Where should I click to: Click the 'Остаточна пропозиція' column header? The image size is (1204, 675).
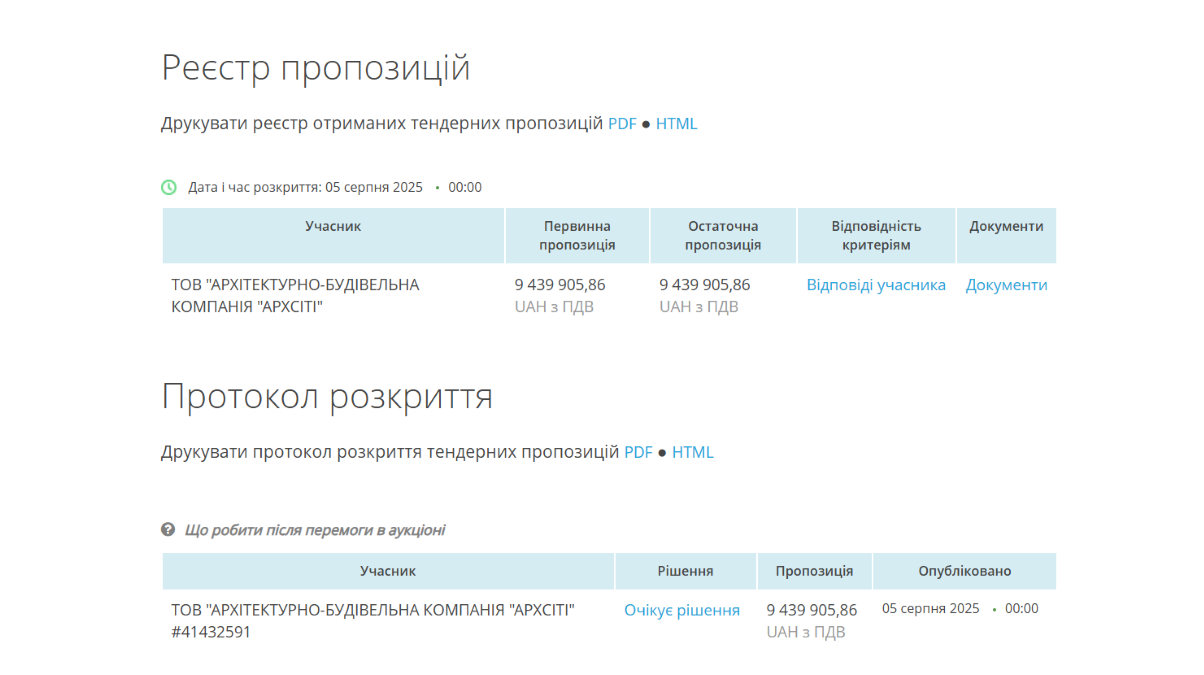[723, 236]
